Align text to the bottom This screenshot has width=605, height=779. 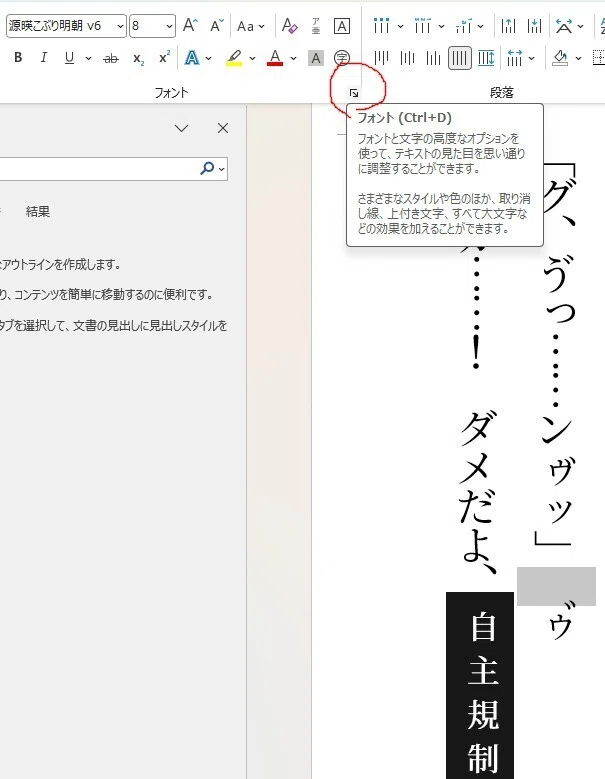click(433, 59)
